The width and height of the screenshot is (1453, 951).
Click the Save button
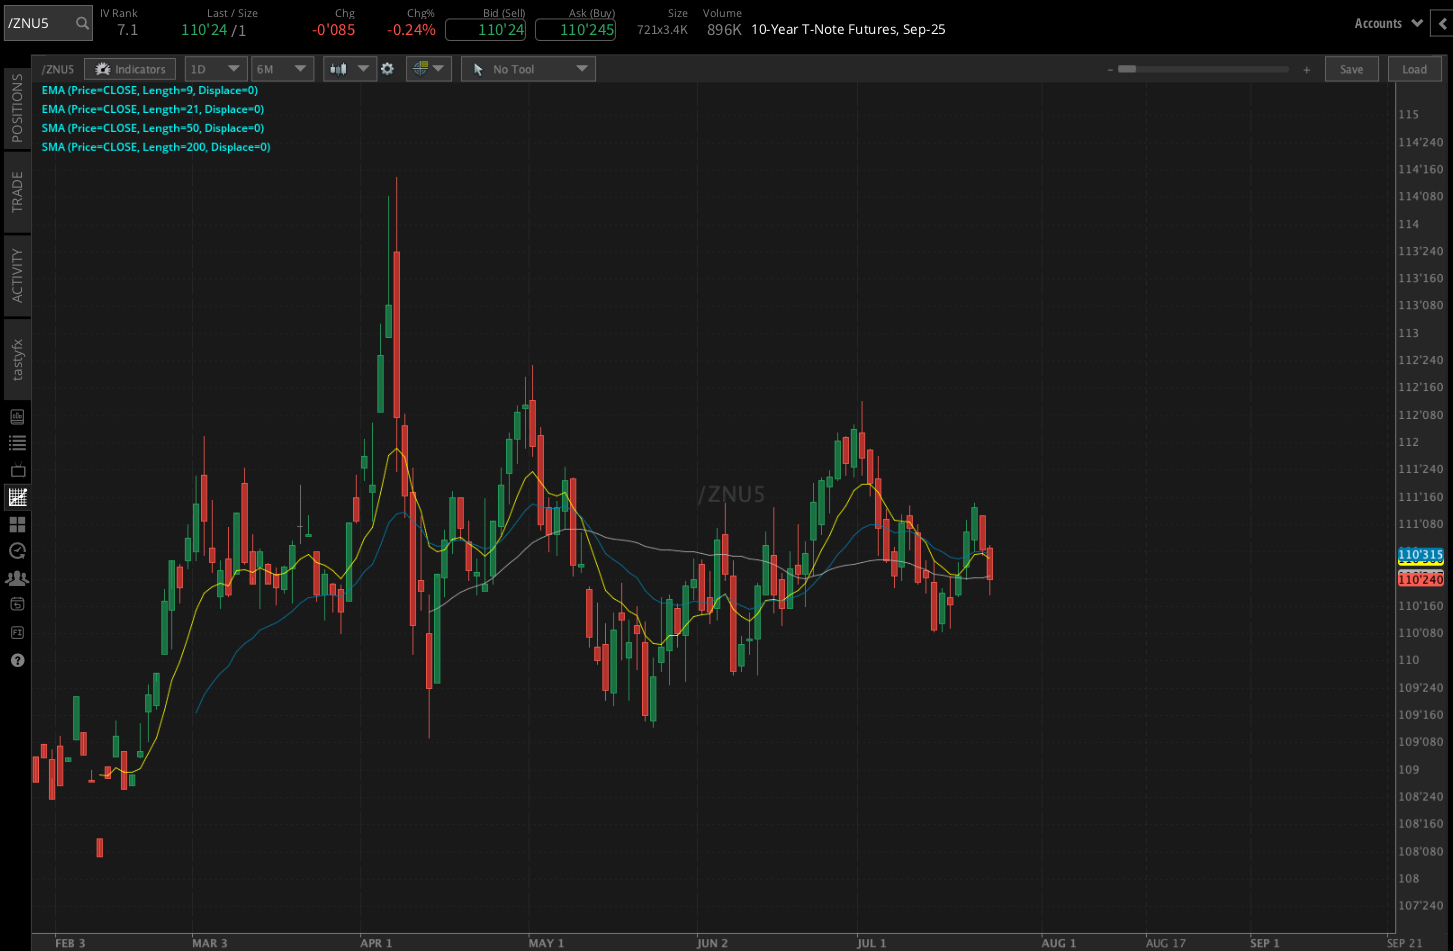coord(1352,68)
